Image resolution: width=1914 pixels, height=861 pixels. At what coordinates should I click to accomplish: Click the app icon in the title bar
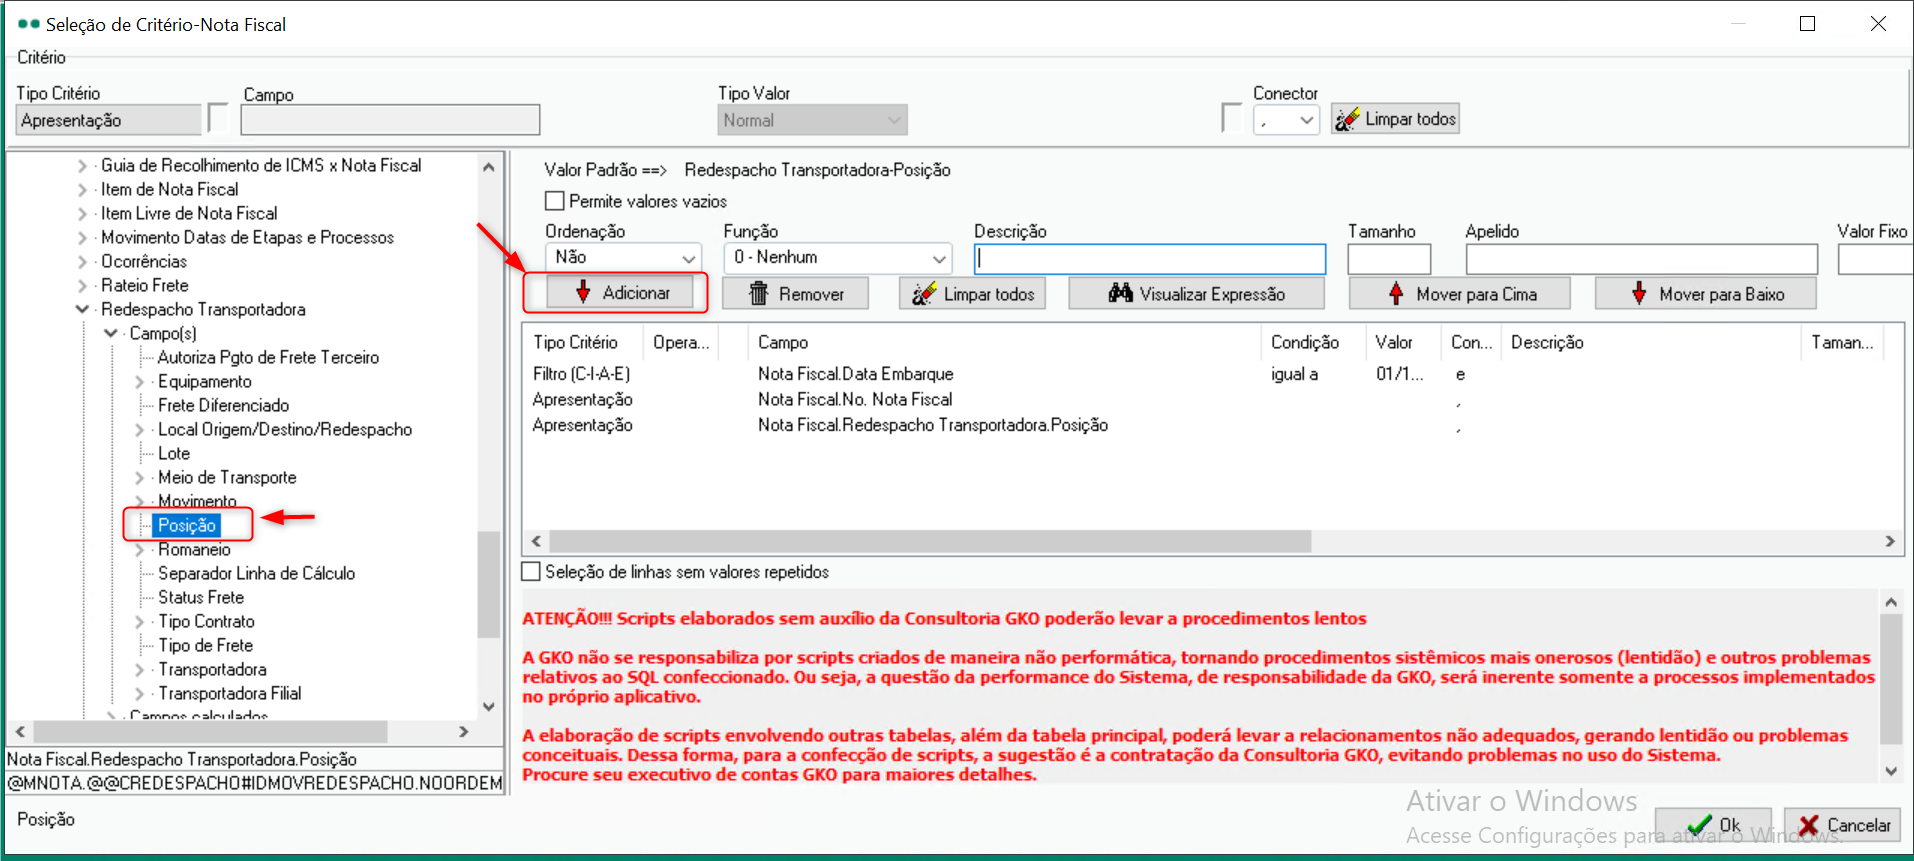coord(29,24)
